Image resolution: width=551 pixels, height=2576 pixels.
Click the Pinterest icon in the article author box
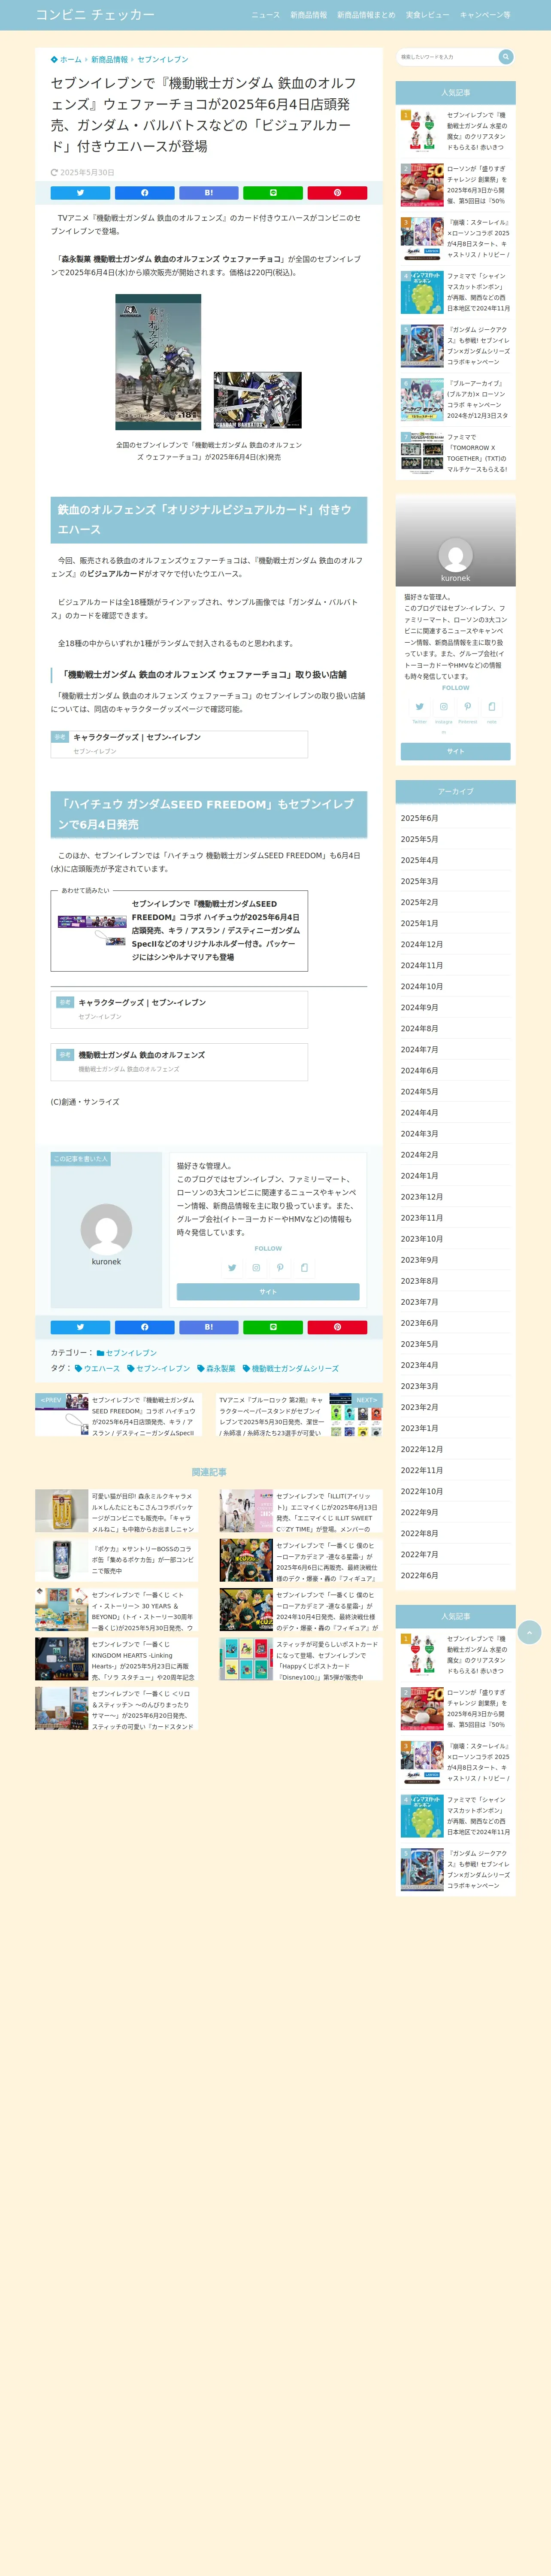pyautogui.click(x=280, y=1268)
